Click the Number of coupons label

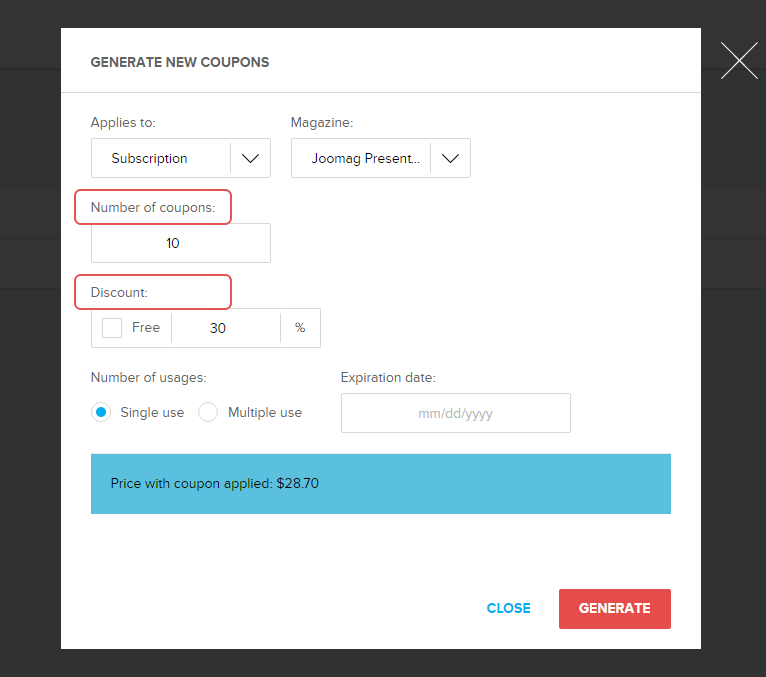[x=153, y=208]
